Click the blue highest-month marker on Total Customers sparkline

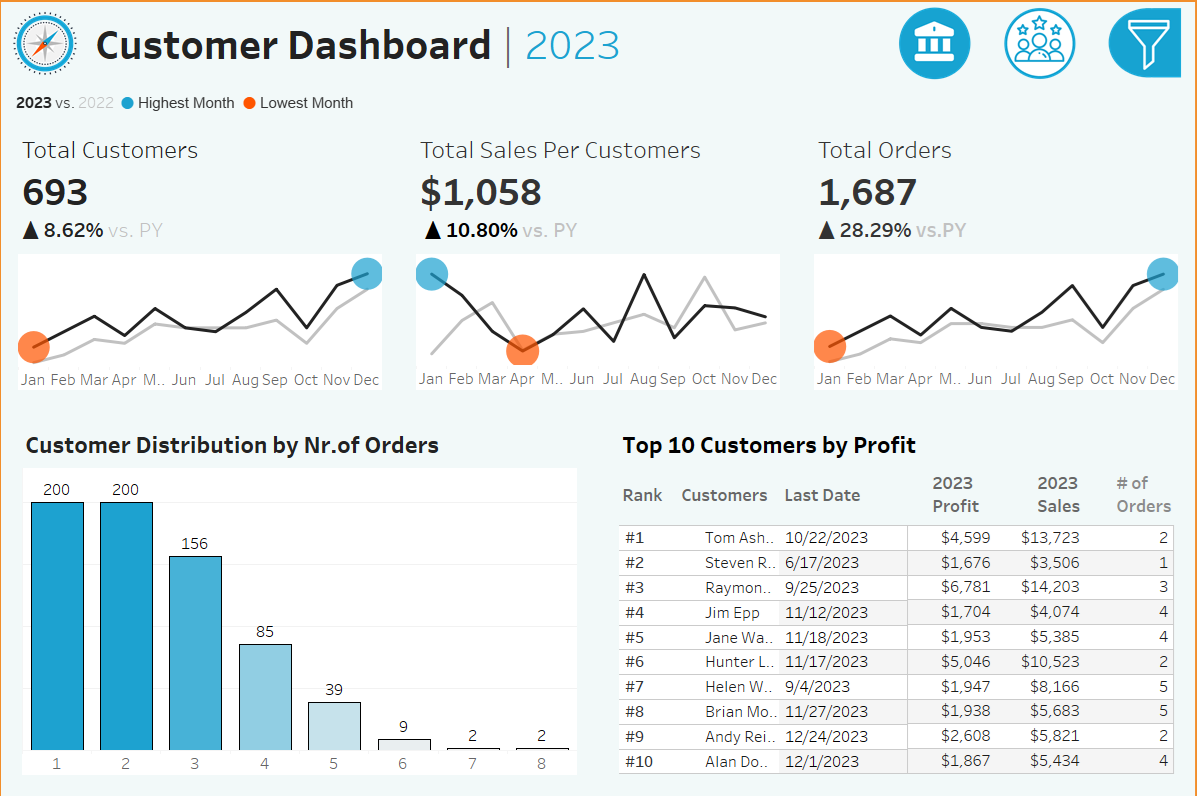367,273
